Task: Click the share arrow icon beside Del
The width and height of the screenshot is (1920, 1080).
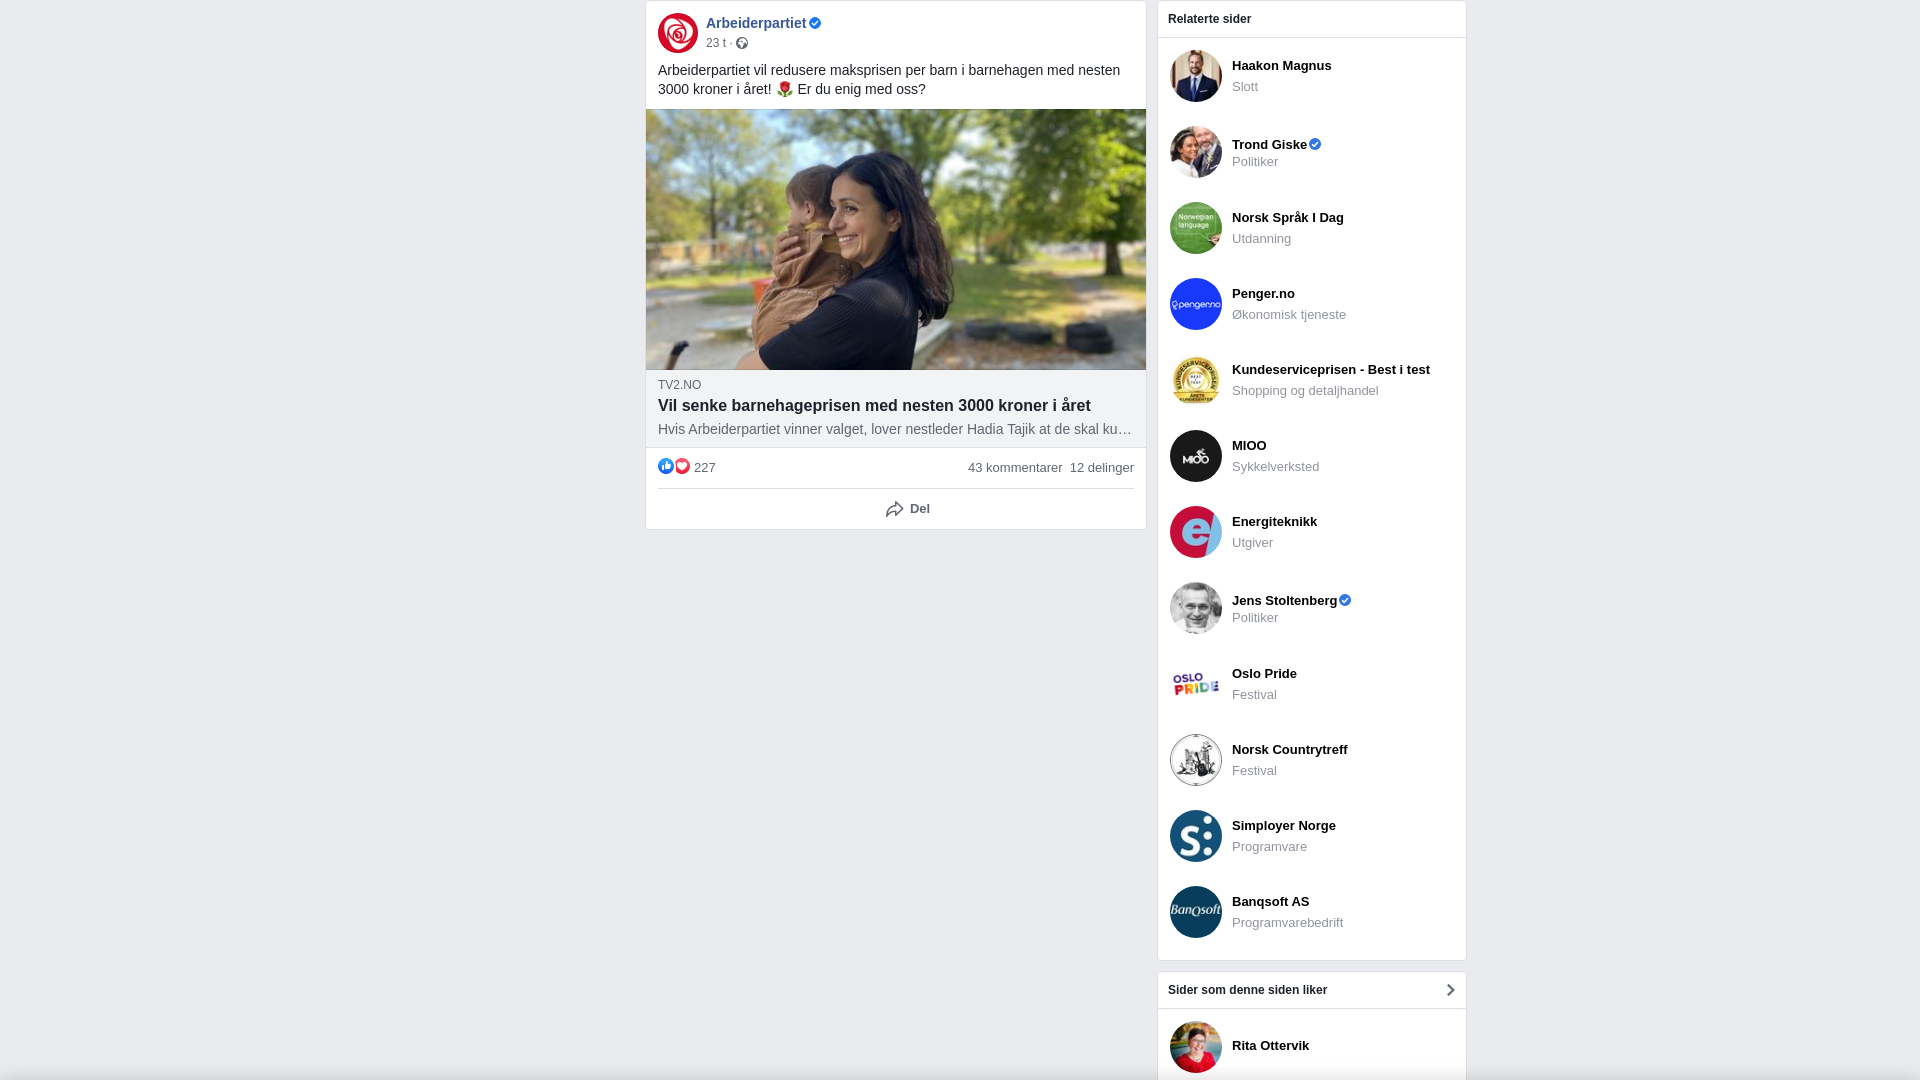Action: click(894, 509)
